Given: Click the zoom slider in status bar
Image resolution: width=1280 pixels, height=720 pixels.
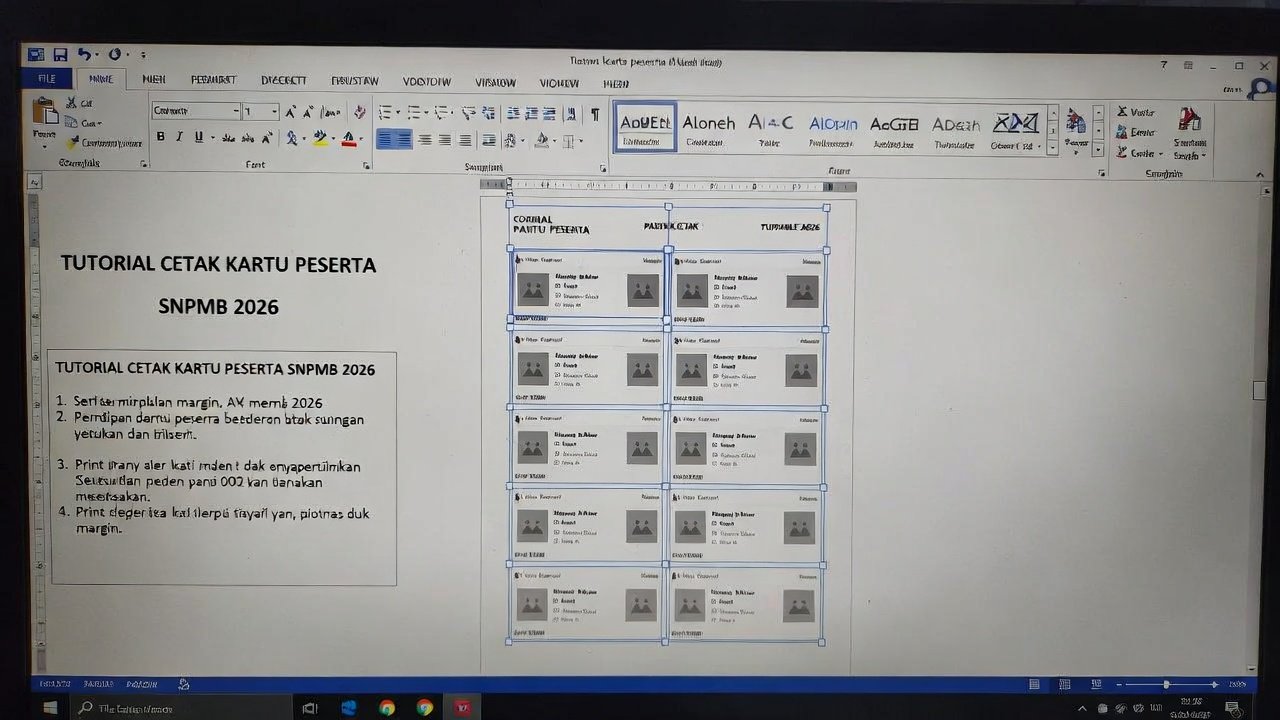Looking at the screenshot, I should [x=1166, y=684].
